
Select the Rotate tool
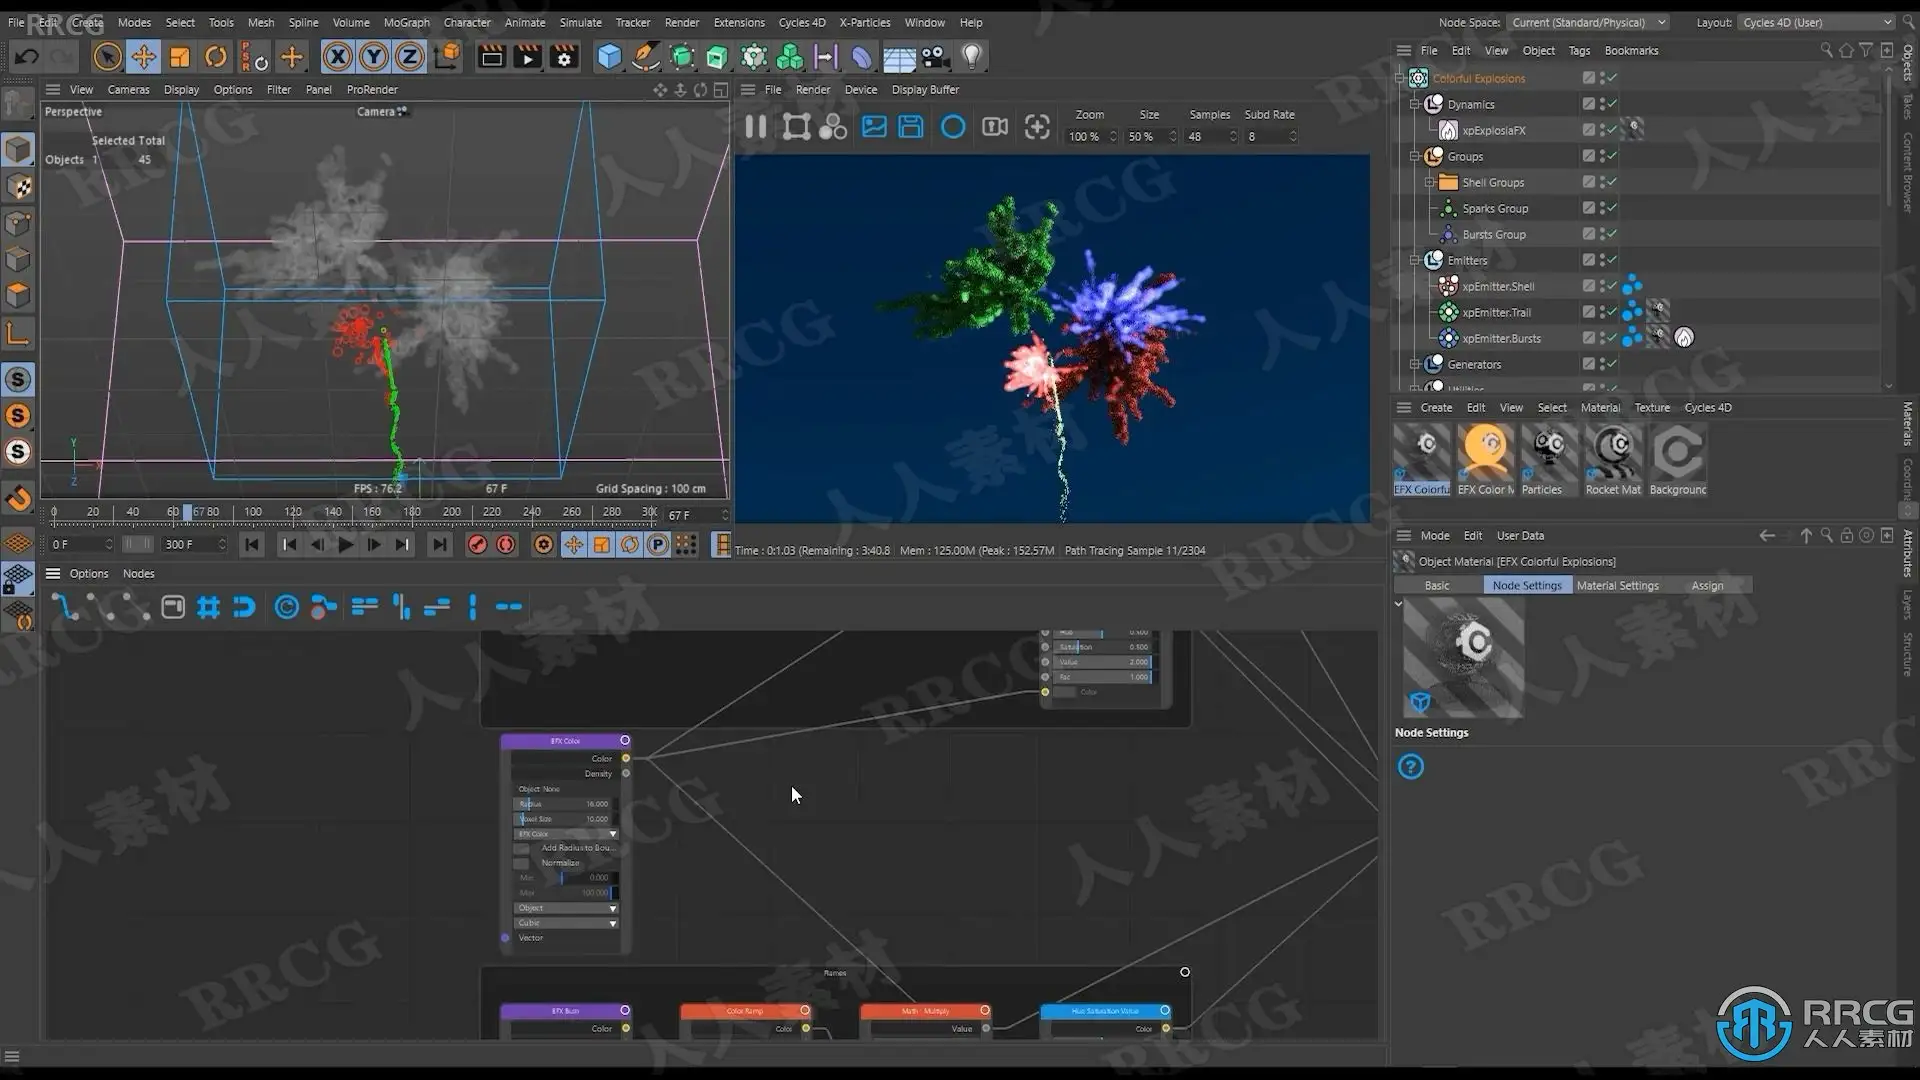(x=215, y=57)
